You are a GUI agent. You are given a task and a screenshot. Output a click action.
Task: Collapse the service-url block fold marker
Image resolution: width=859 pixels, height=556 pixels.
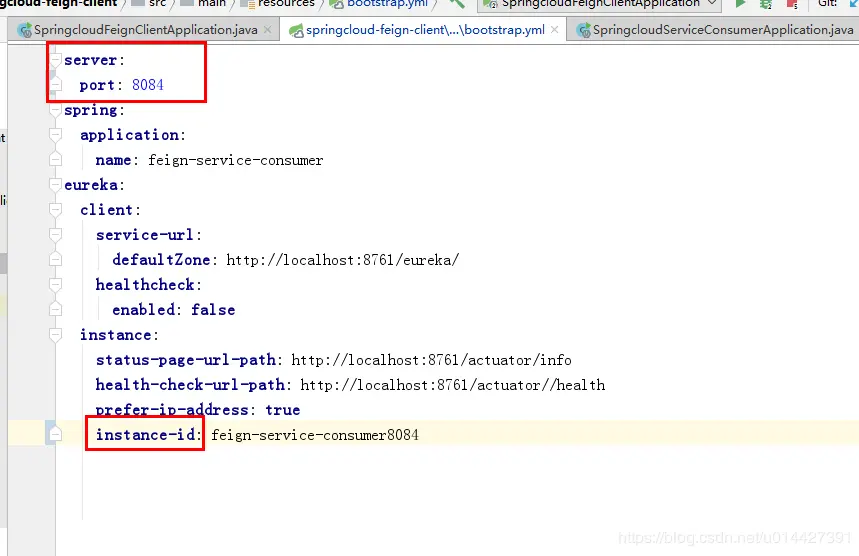coord(55,235)
